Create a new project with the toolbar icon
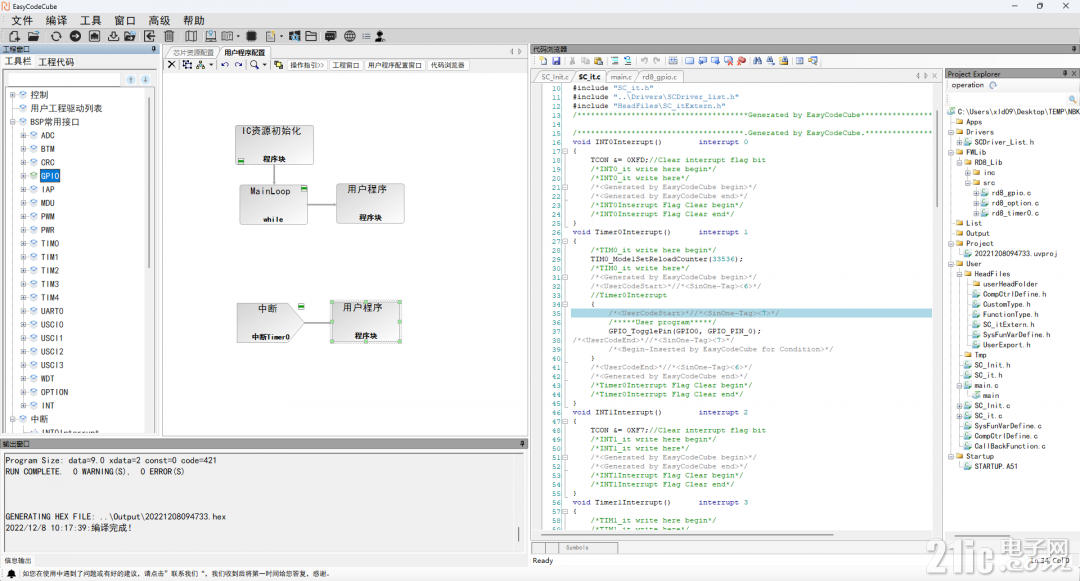Viewport: 1080px width, 581px height. [14, 36]
